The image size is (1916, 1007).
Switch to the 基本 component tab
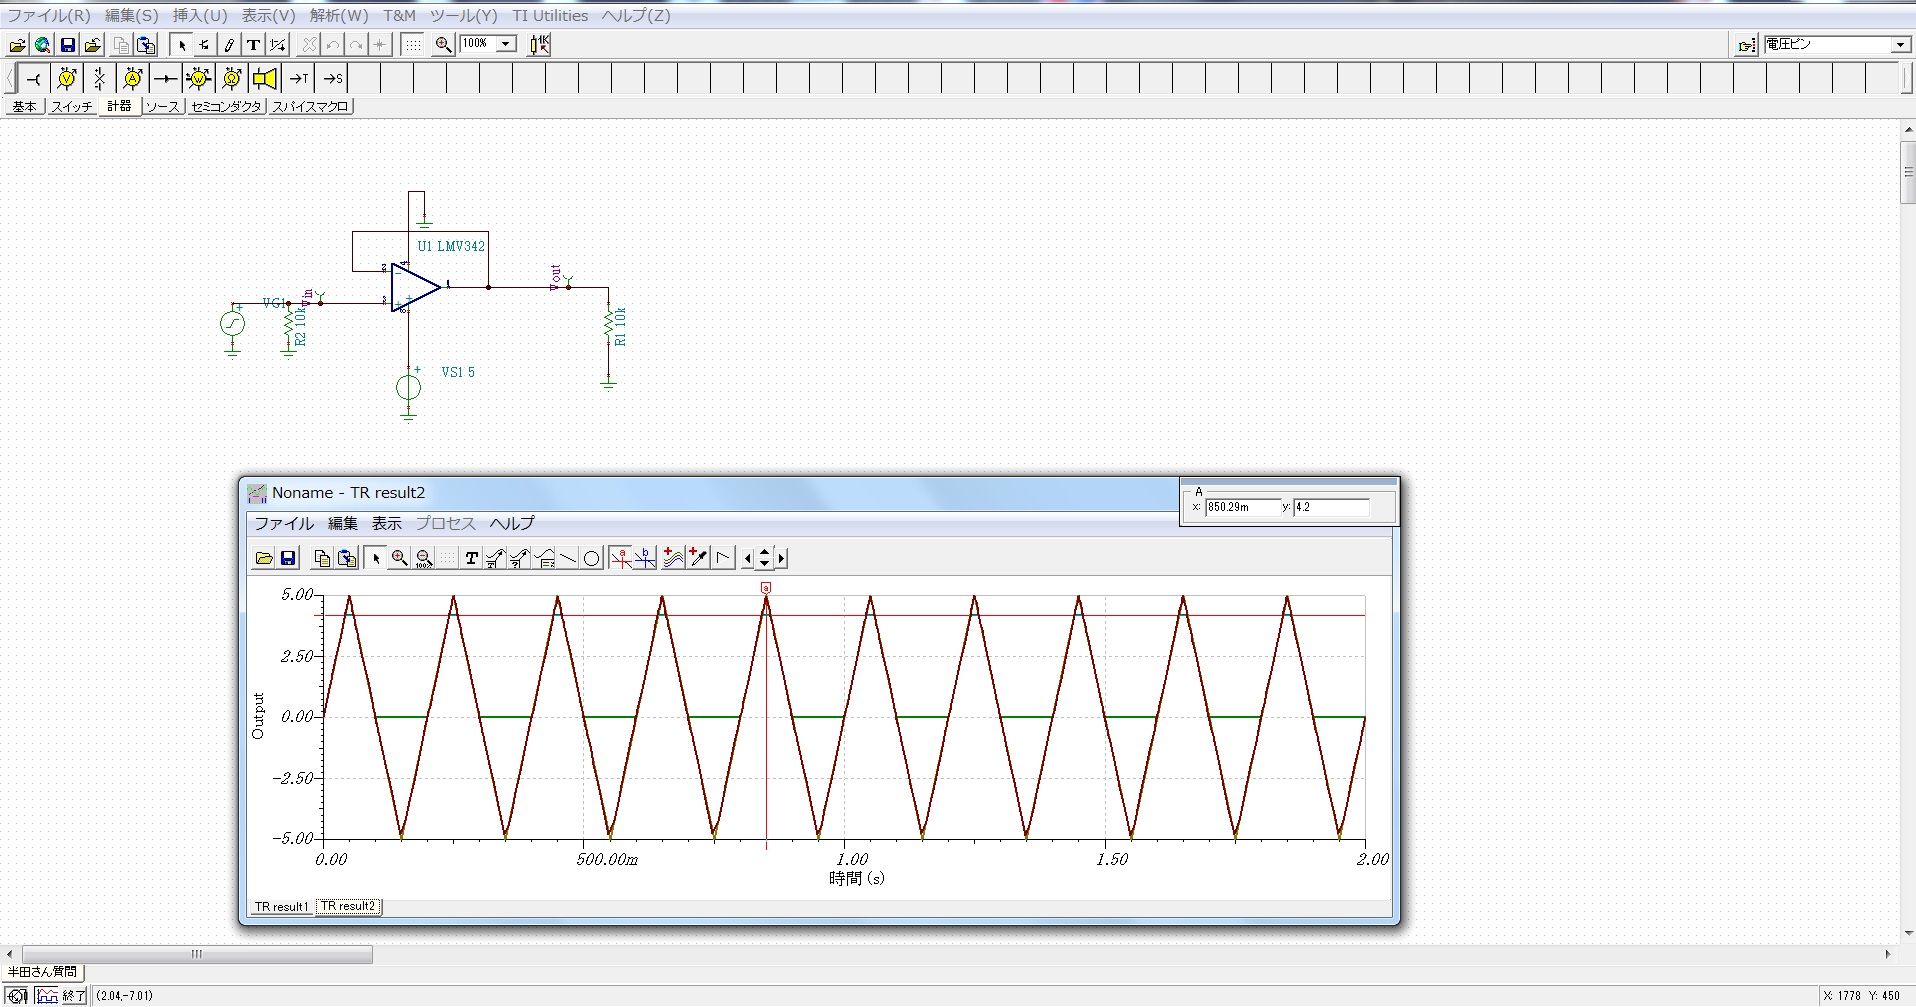tap(24, 107)
